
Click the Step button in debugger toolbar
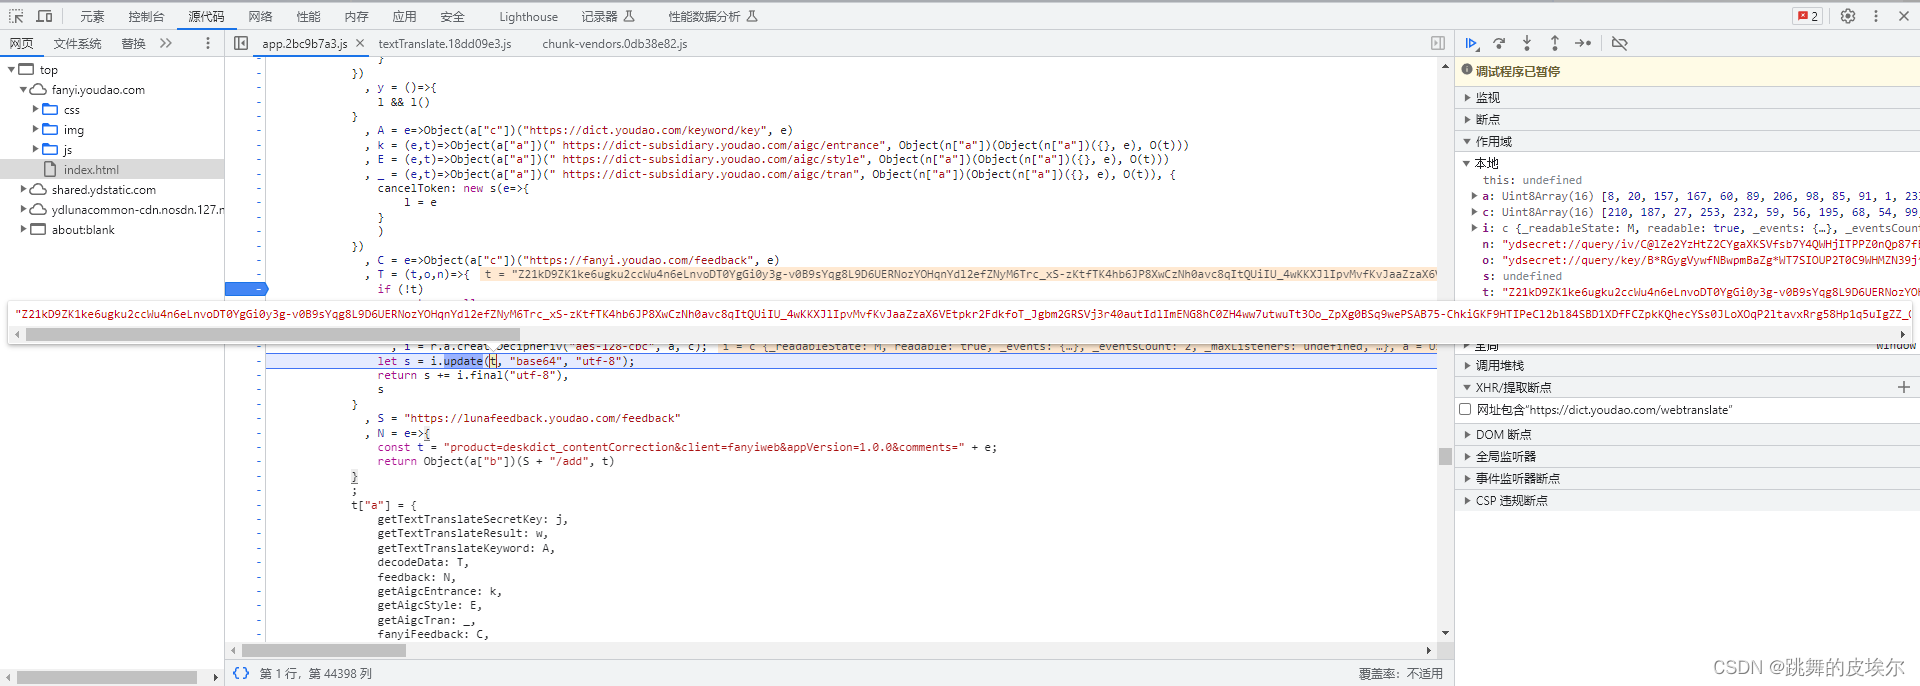click(1583, 43)
